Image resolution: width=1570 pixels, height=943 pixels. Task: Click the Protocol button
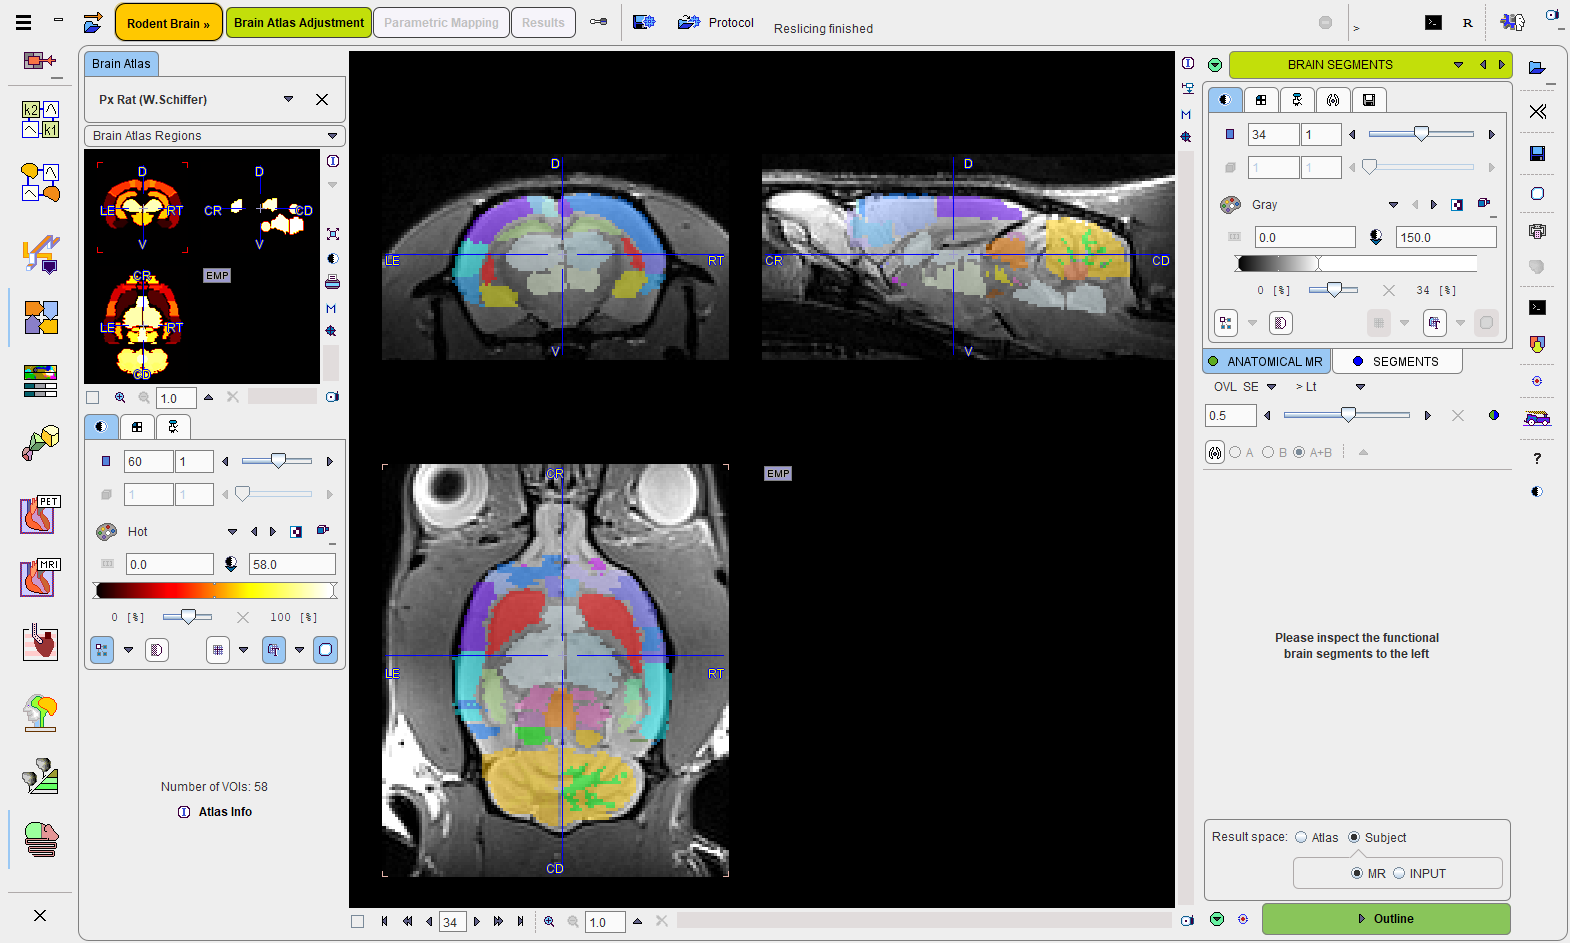pos(716,22)
